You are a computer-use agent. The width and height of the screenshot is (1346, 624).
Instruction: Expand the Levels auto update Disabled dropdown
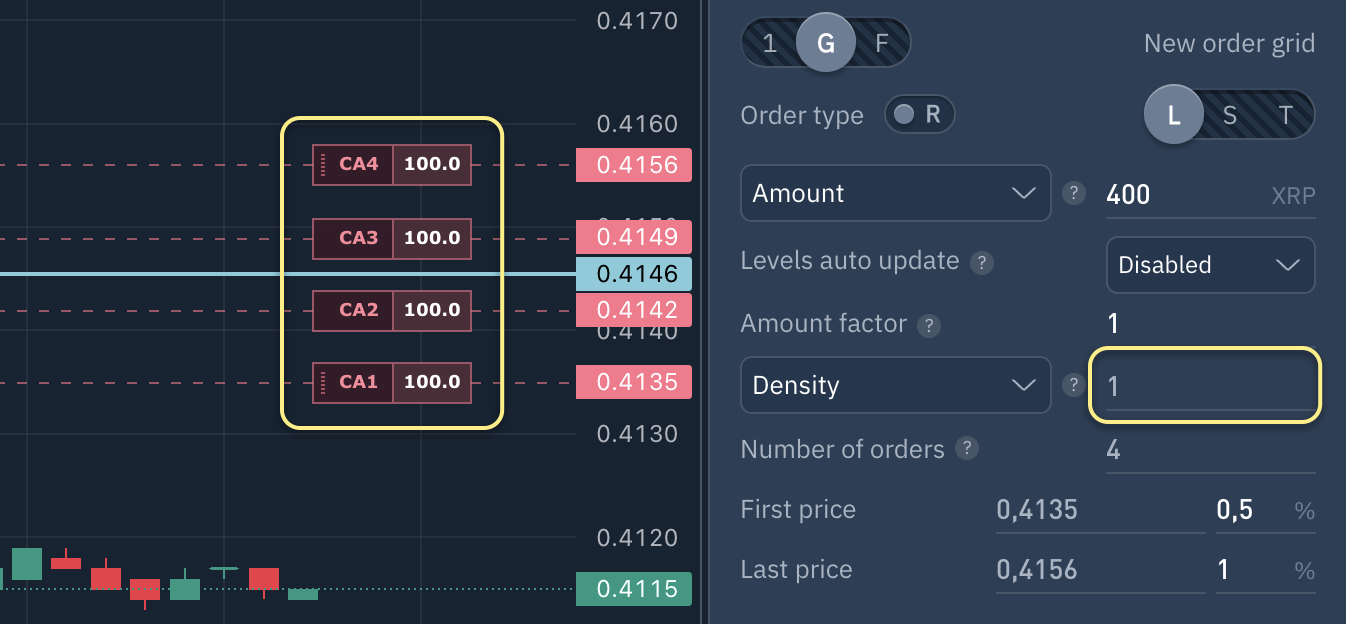point(1210,265)
